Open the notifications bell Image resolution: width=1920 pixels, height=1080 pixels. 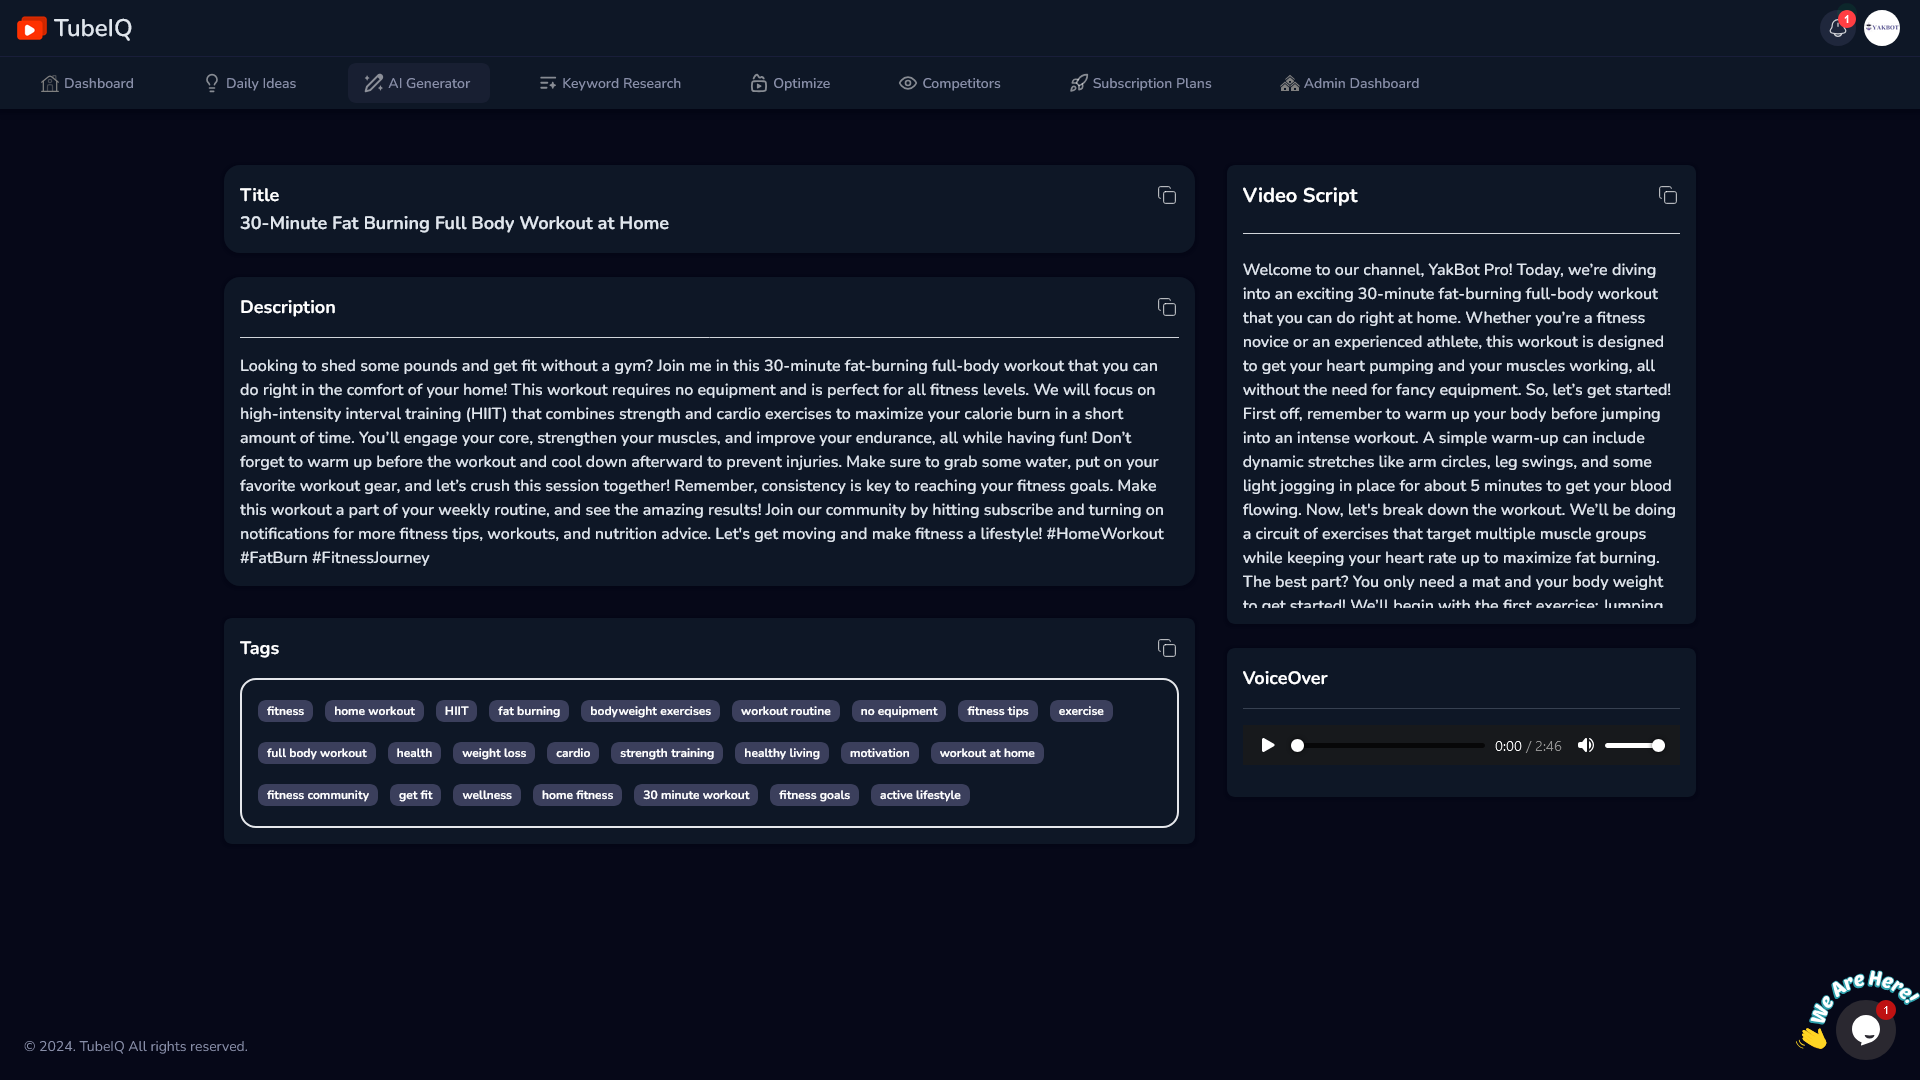point(1837,28)
